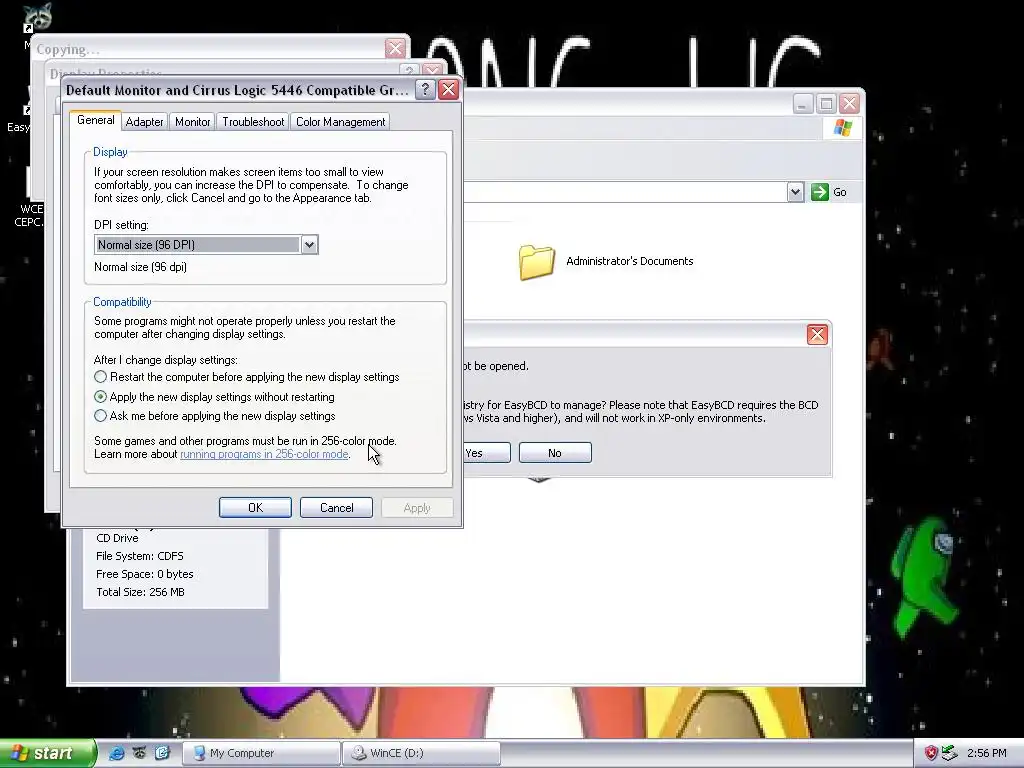Select the General tab
1024x768 pixels.
95,120
